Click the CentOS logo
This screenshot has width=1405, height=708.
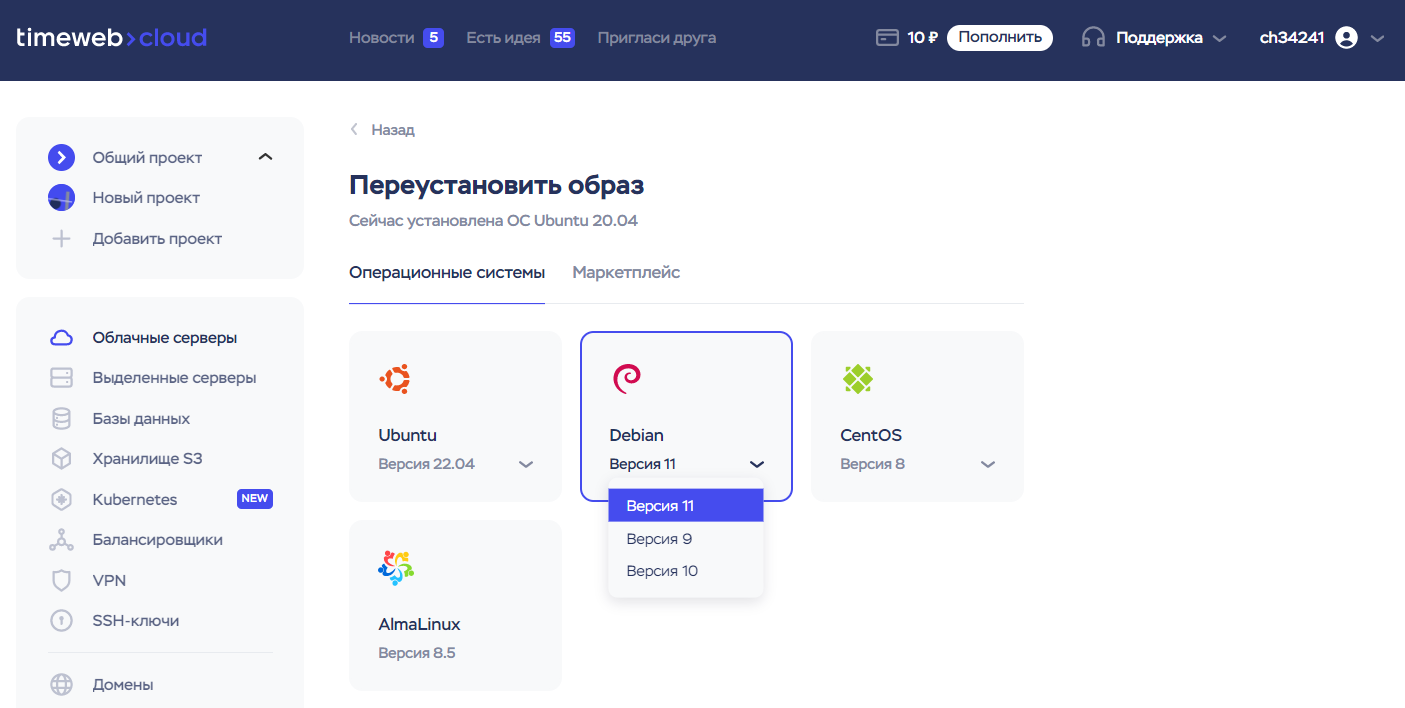click(x=858, y=379)
